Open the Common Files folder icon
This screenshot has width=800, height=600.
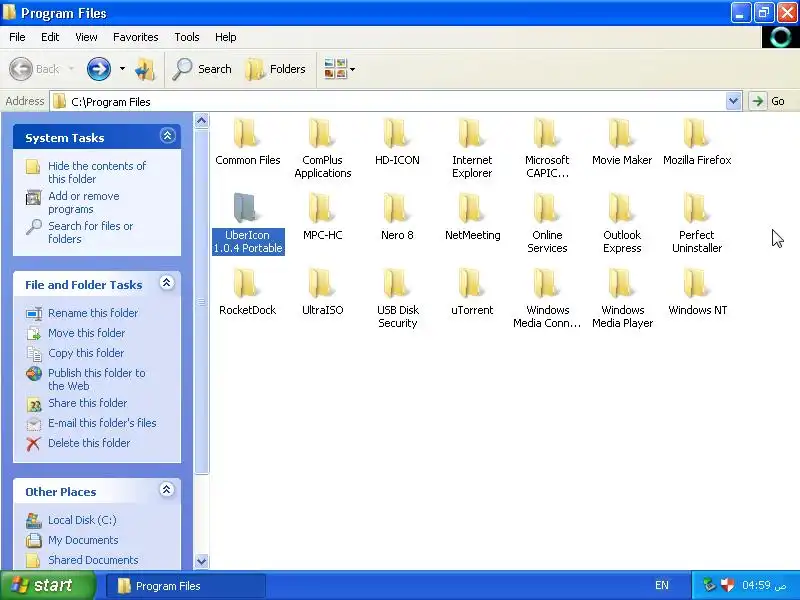[x=247, y=134]
